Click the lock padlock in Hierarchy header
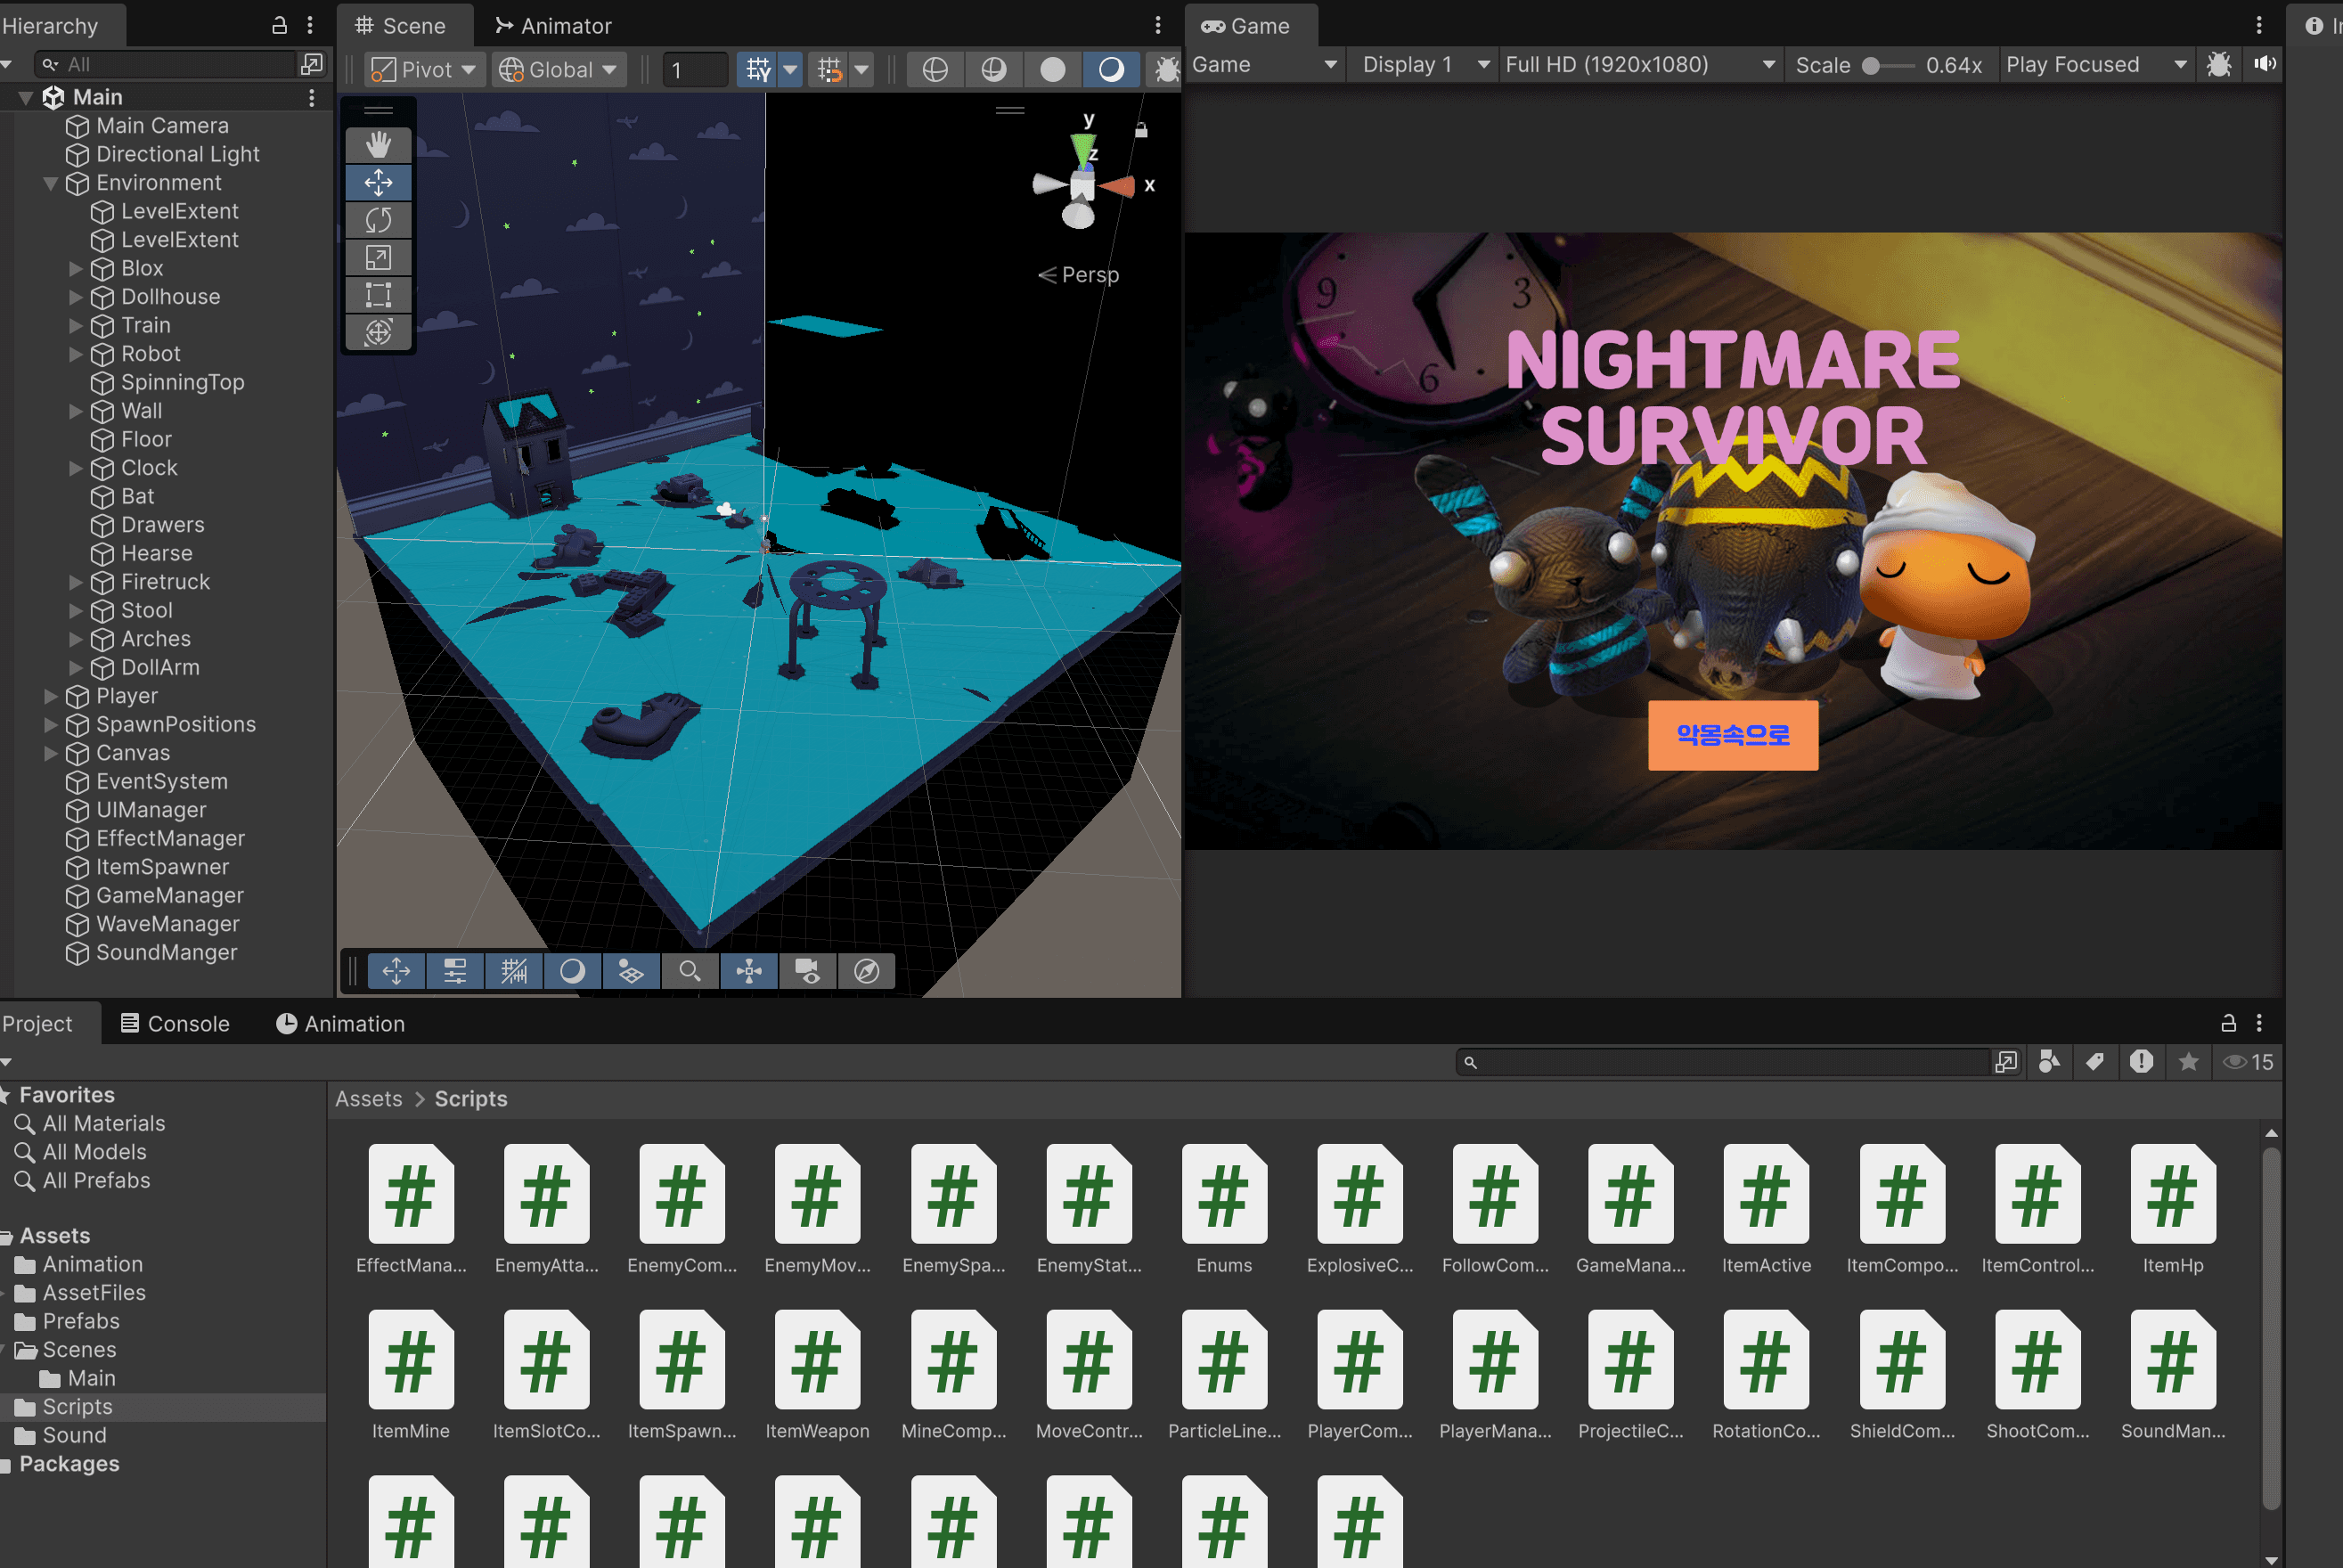Image resolution: width=2343 pixels, height=1568 pixels. click(x=279, y=25)
